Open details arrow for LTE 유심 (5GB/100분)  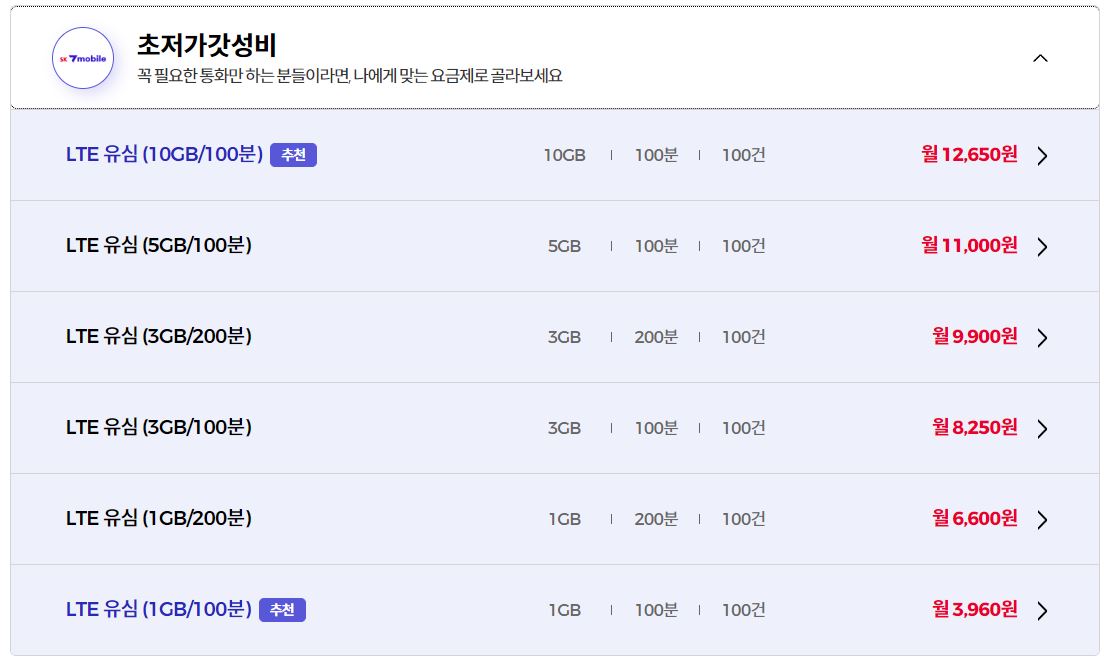tap(1043, 246)
